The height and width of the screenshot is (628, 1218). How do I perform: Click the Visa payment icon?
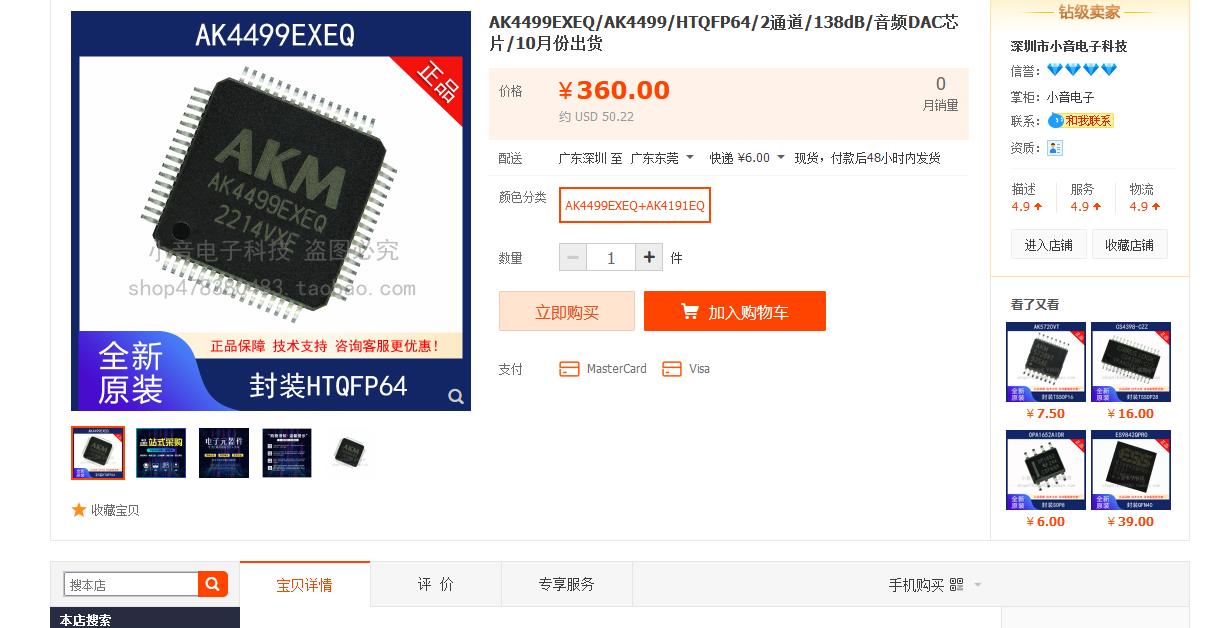[672, 369]
